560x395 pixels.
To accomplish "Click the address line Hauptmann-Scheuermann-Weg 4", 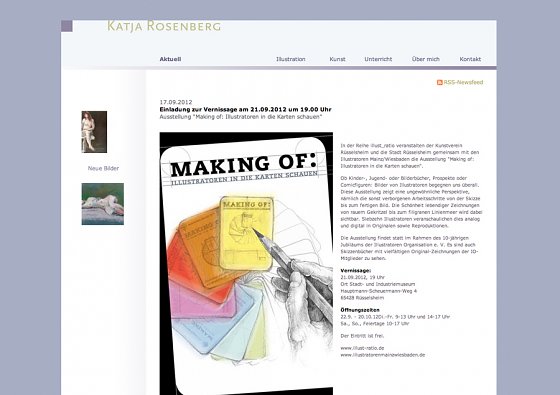I will [x=379, y=291].
